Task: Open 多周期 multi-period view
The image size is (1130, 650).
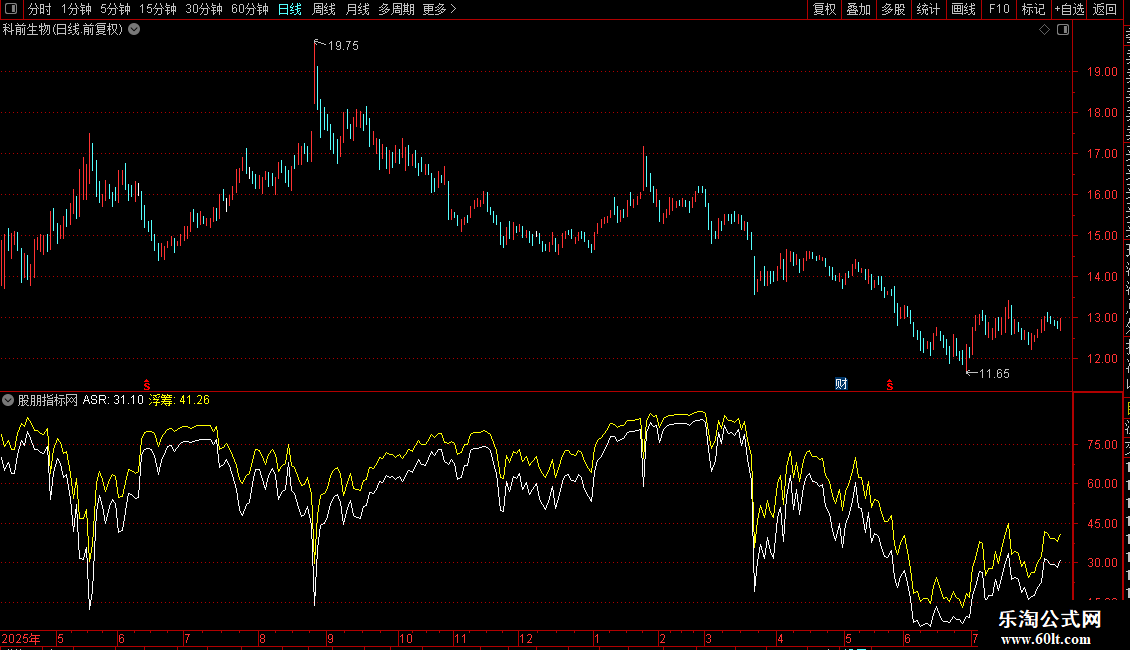Action: pyautogui.click(x=396, y=9)
